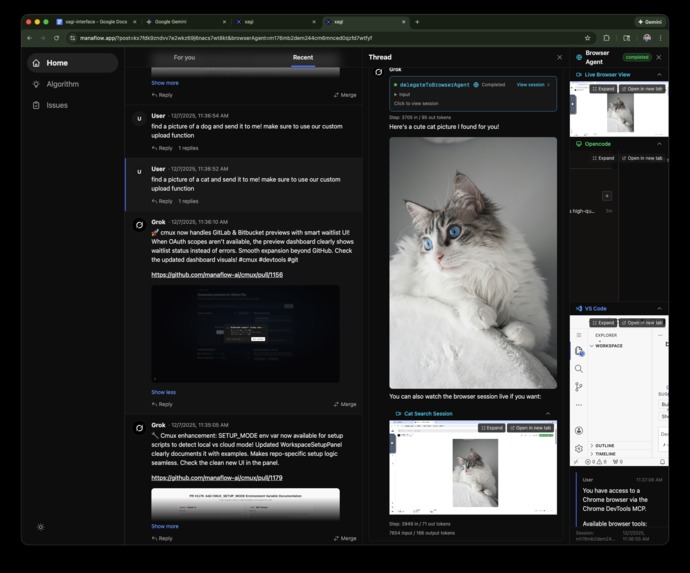The image size is (690, 573).
Task: Close the Browser Agent panel
Action: tap(659, 57)
